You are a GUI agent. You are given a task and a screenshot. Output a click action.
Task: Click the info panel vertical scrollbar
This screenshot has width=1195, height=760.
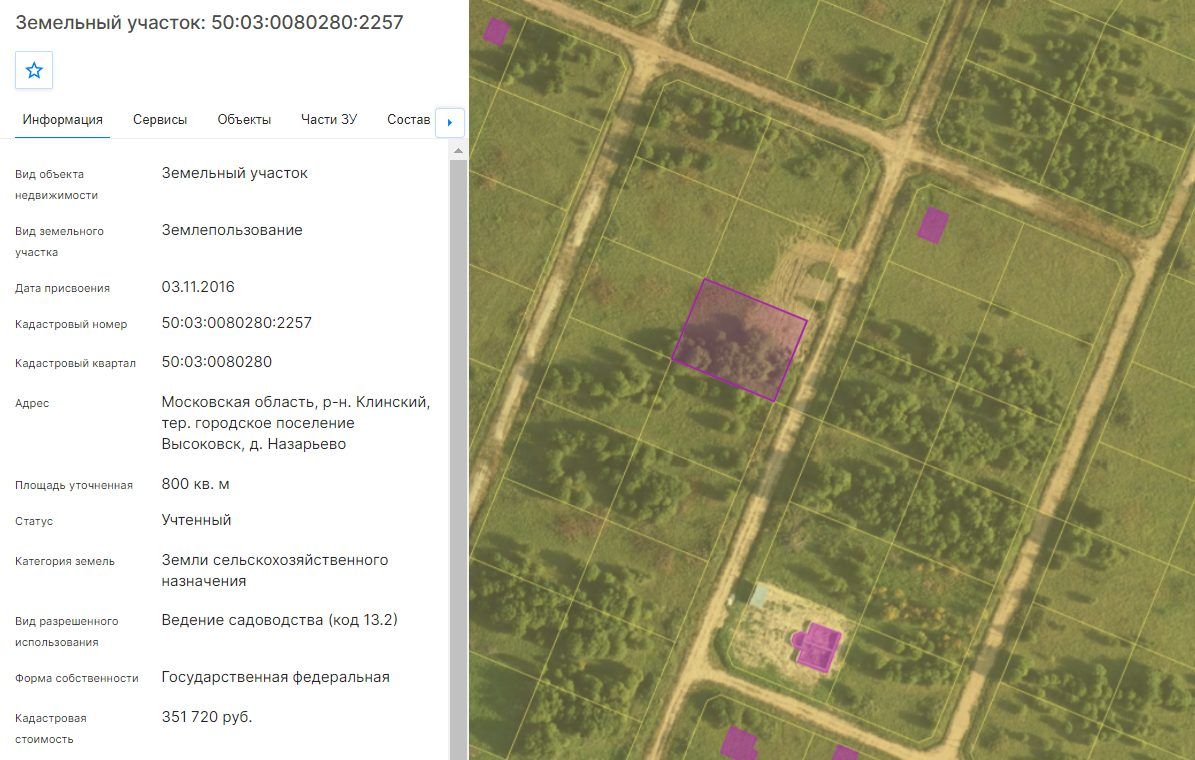coord(458,459)
